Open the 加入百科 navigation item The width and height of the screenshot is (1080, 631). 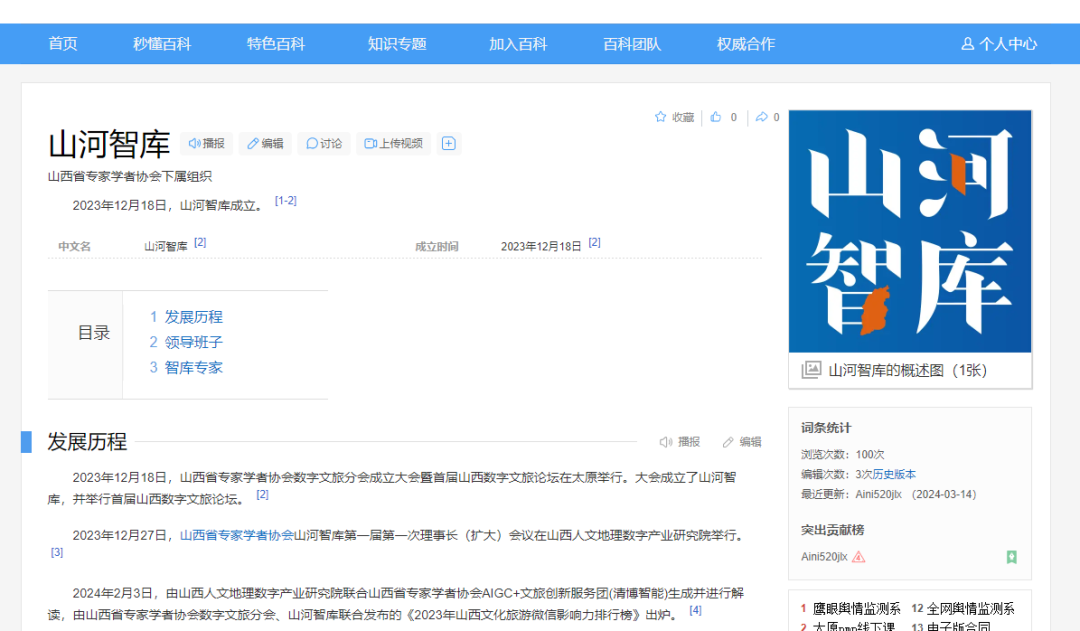[x=518, y=44]
